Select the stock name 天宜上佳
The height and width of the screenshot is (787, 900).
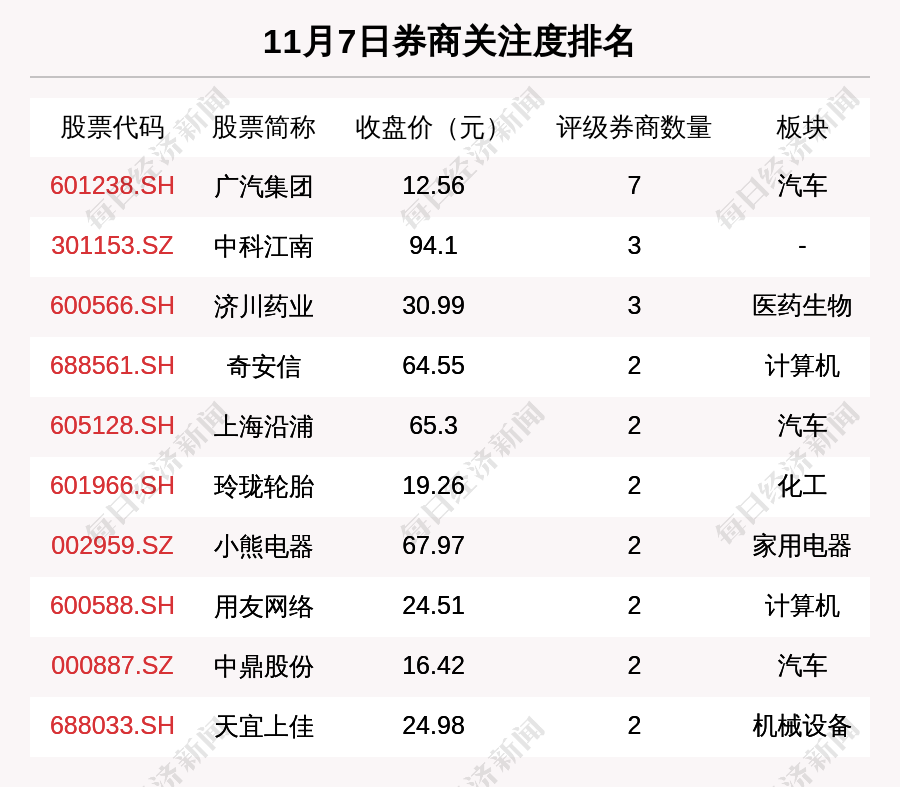(263, 726)
